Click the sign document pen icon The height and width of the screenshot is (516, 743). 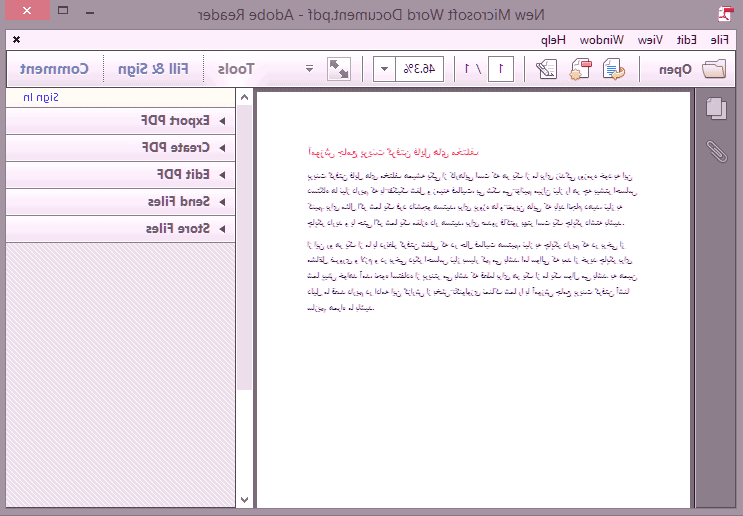pyautogui.click(x=546, y=69)
